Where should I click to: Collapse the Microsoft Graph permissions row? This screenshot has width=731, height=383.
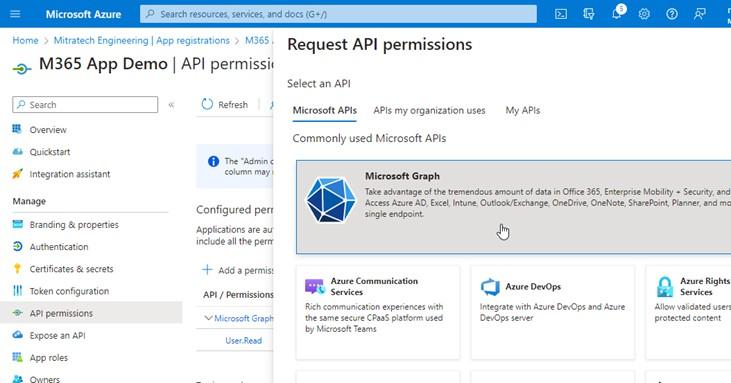click(208, 318)
